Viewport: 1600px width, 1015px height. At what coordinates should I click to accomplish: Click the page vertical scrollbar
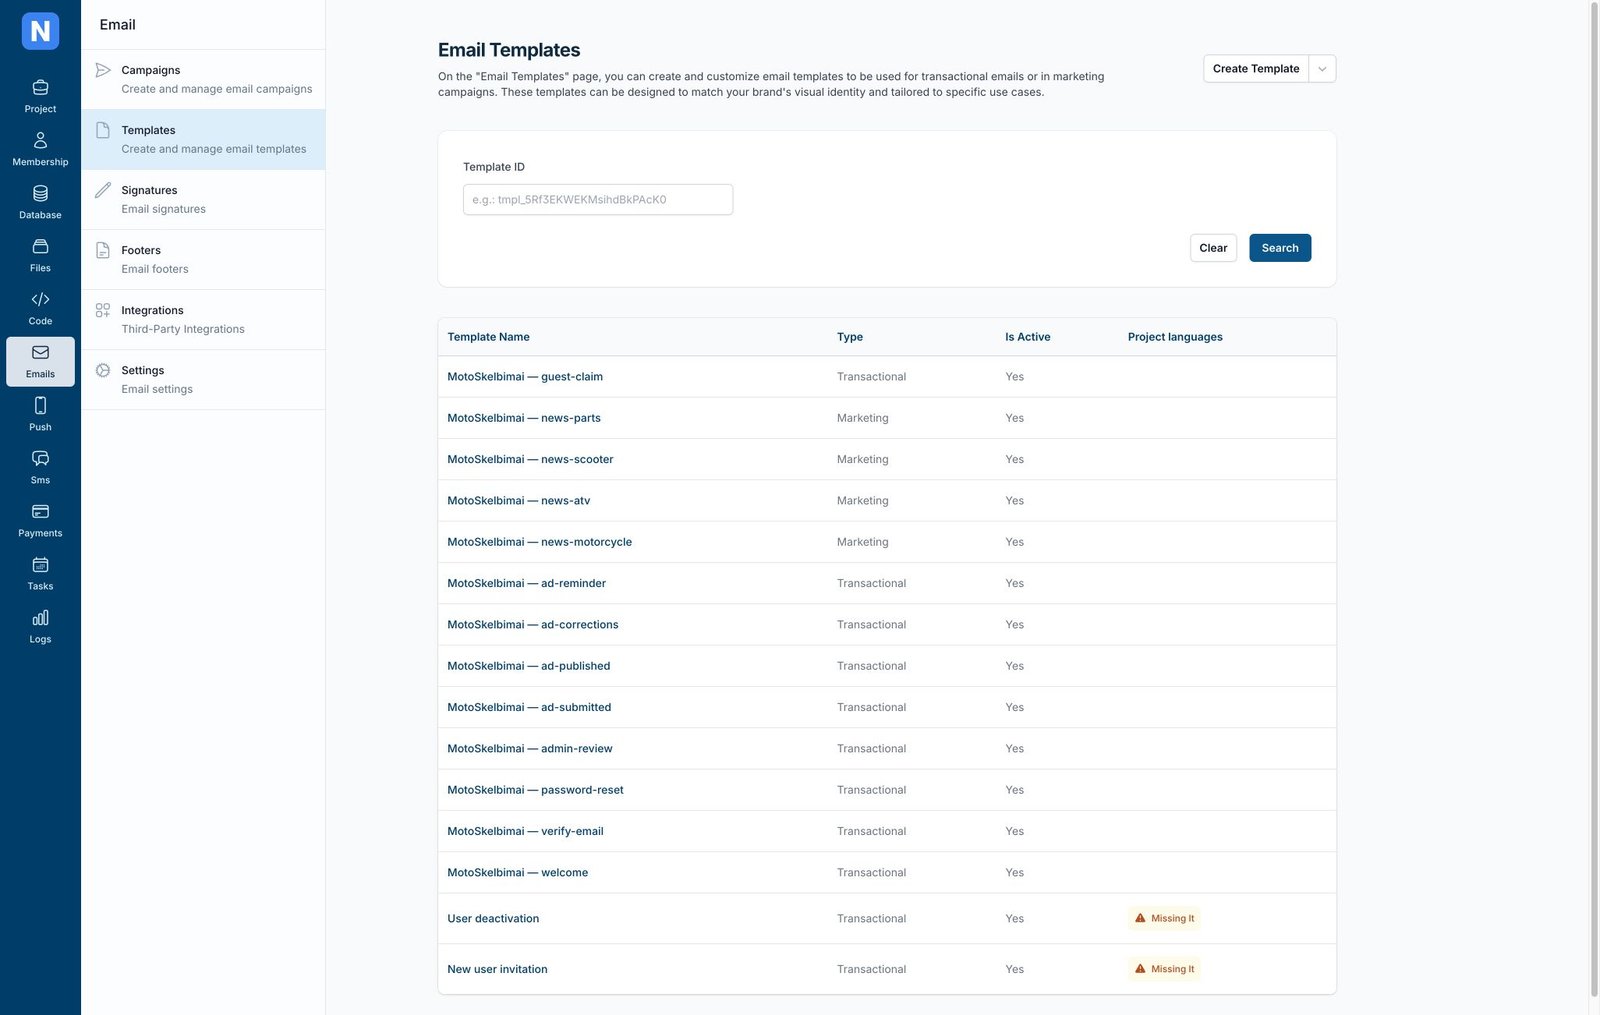1594,500
